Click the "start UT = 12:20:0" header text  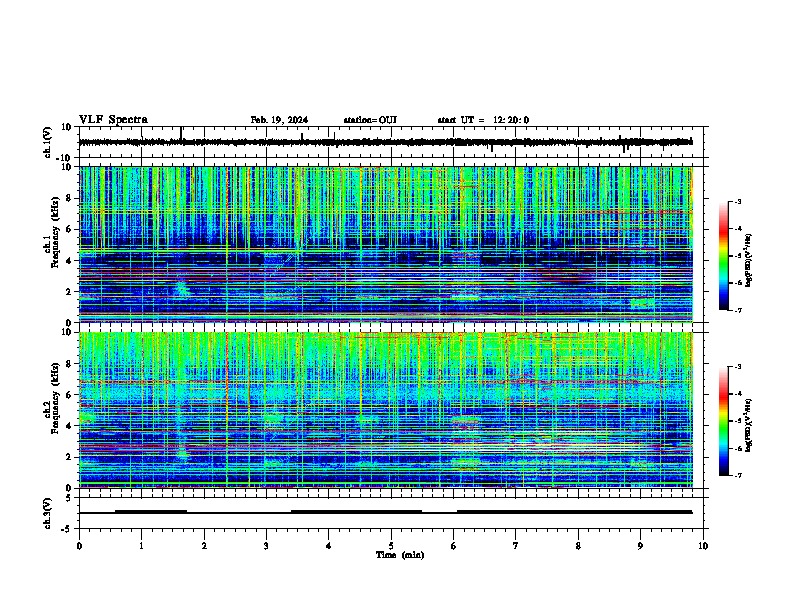(x=483, y=120)
